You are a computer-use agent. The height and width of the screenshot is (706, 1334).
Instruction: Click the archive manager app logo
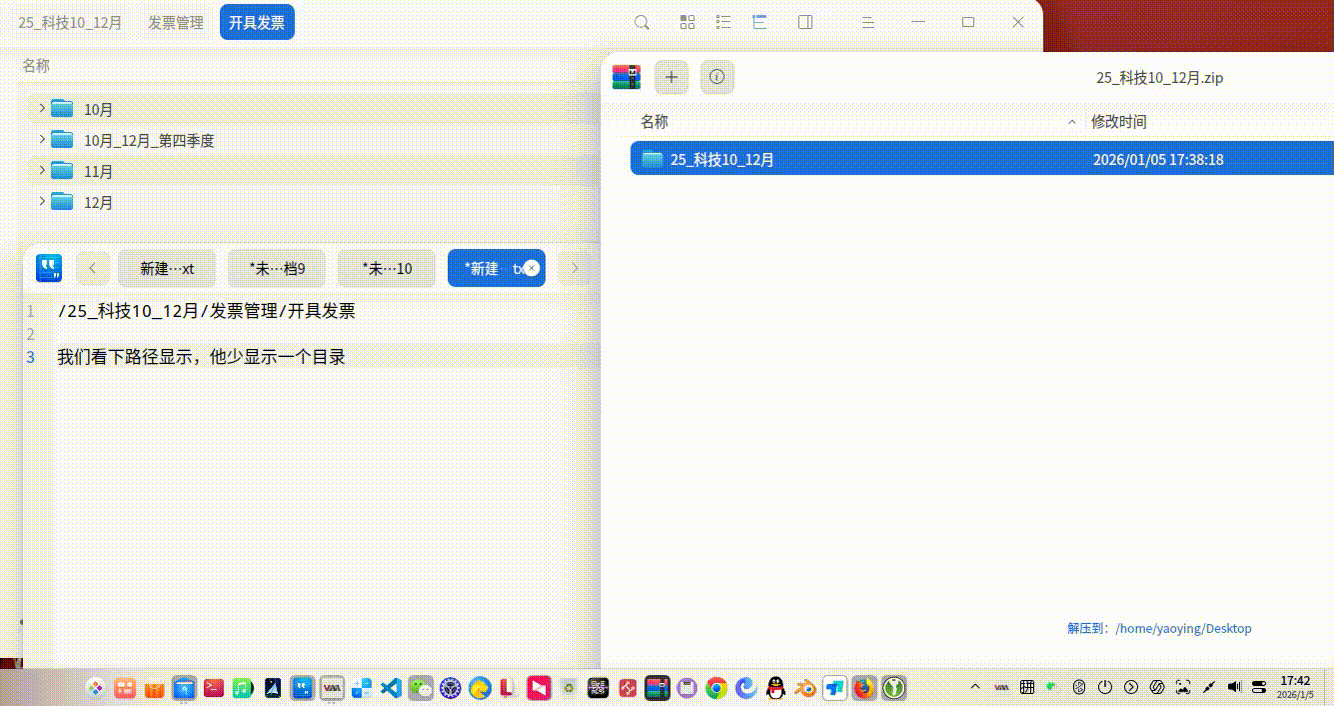pos(627,77)
